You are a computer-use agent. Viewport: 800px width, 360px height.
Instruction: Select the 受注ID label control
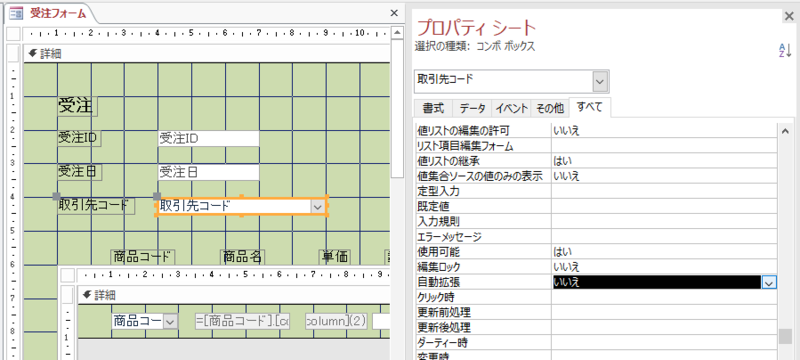pyautogui.click(x=79, y=138)
